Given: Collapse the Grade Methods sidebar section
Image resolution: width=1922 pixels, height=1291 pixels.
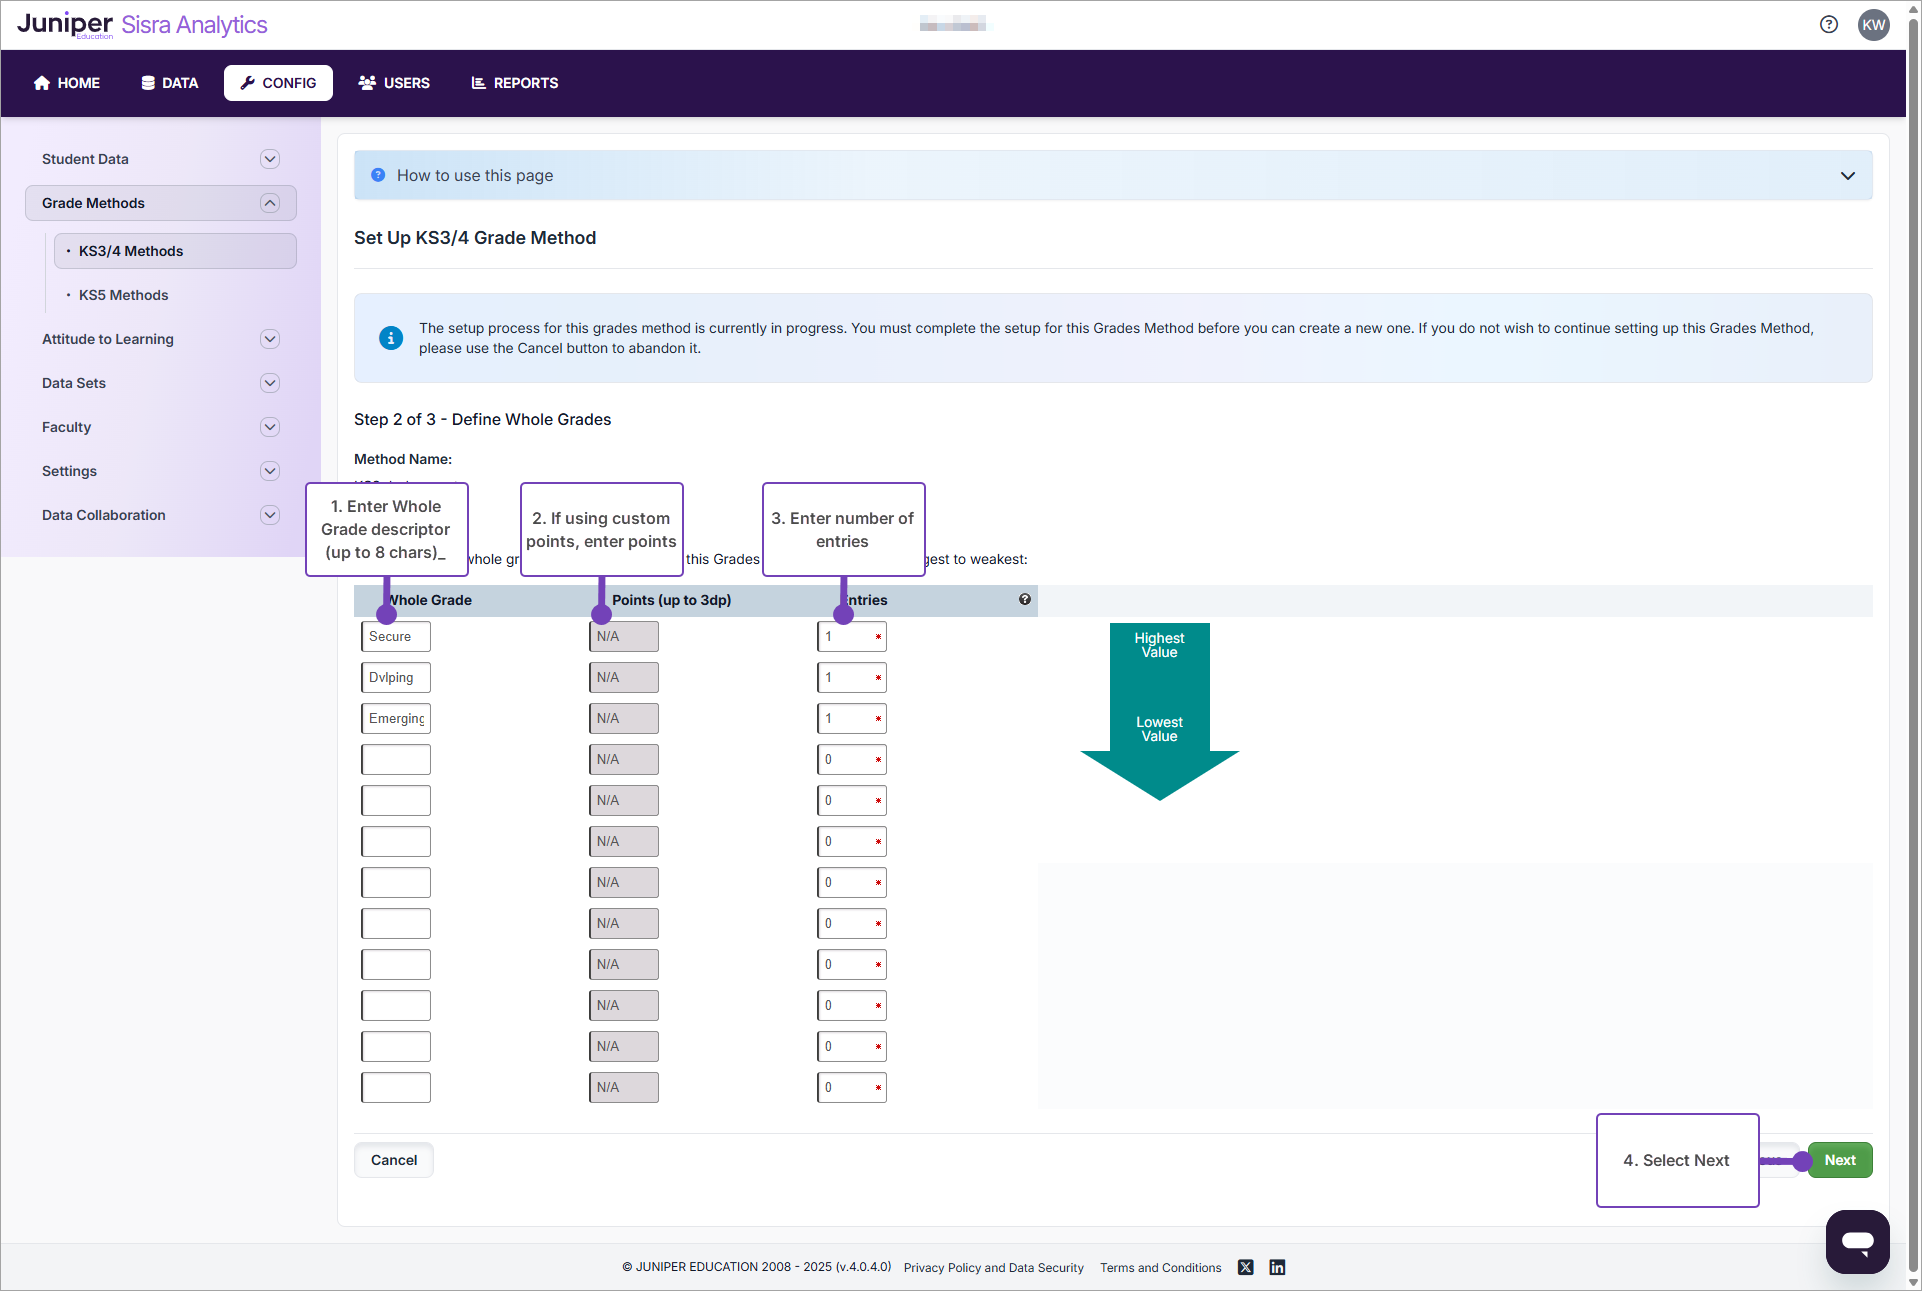Looking at the screenshot, I should point(269,203).
